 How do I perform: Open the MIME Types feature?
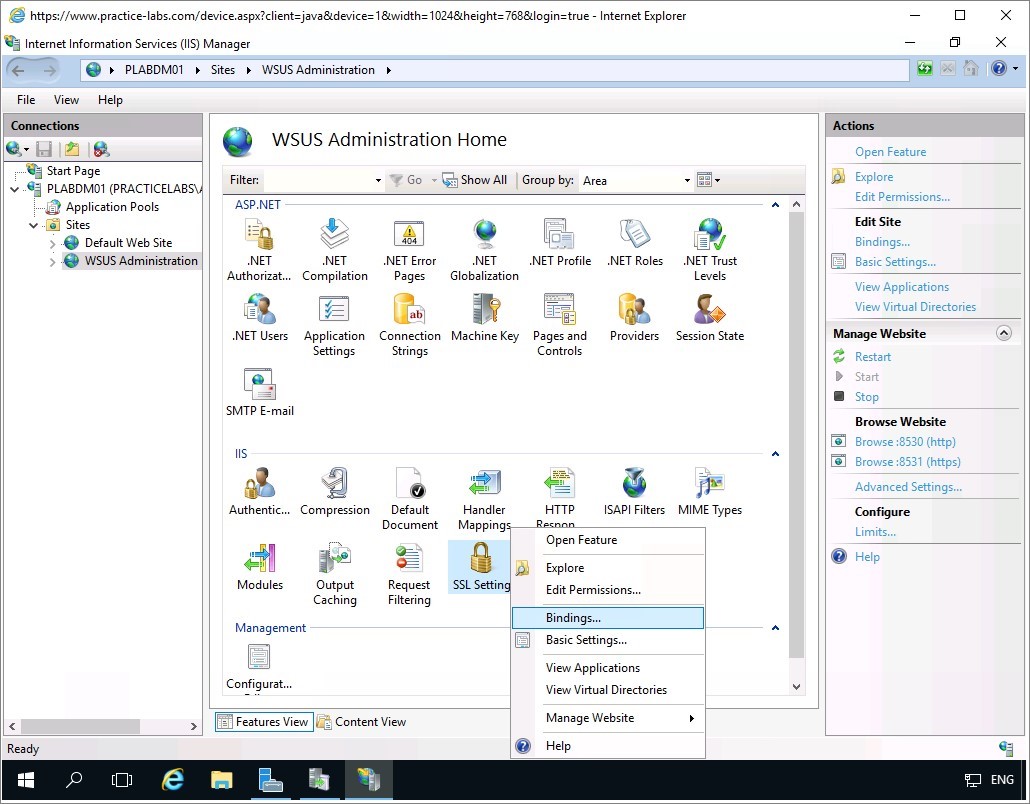(710, 492)
